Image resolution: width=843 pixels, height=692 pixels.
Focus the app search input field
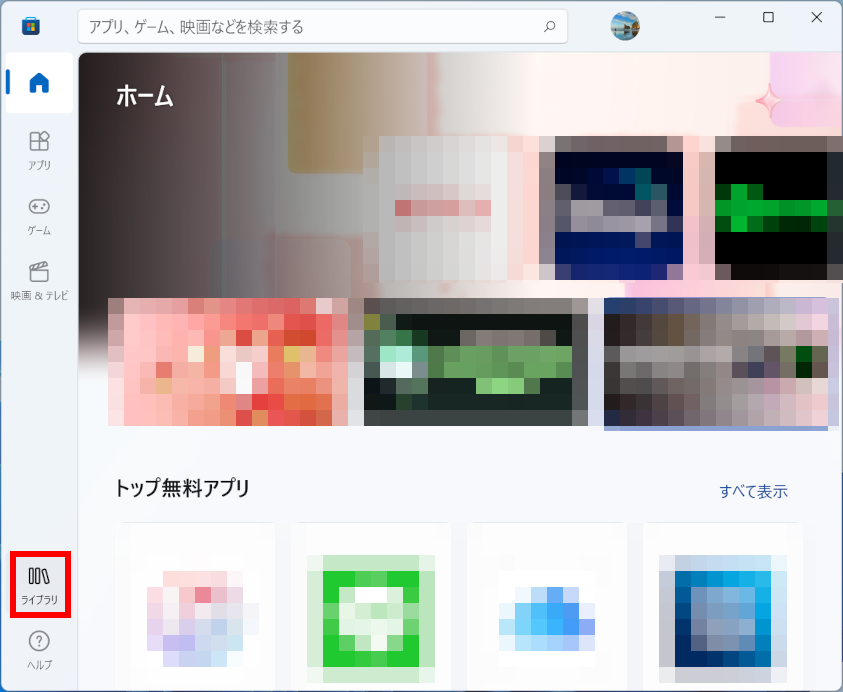(323, 26)
